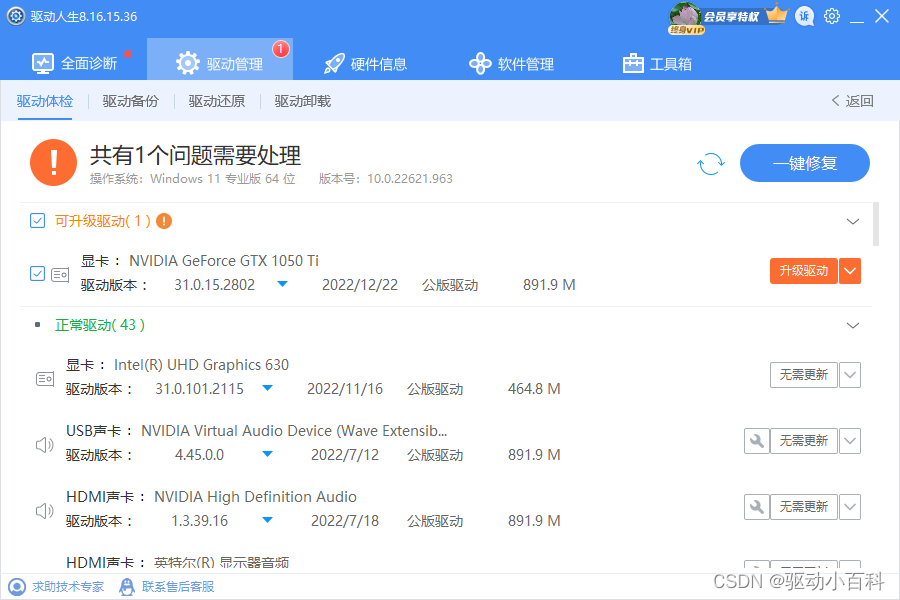900x600 pixels.
Task: Click the refresh scan icon
Action: click(x=711, y=164)
